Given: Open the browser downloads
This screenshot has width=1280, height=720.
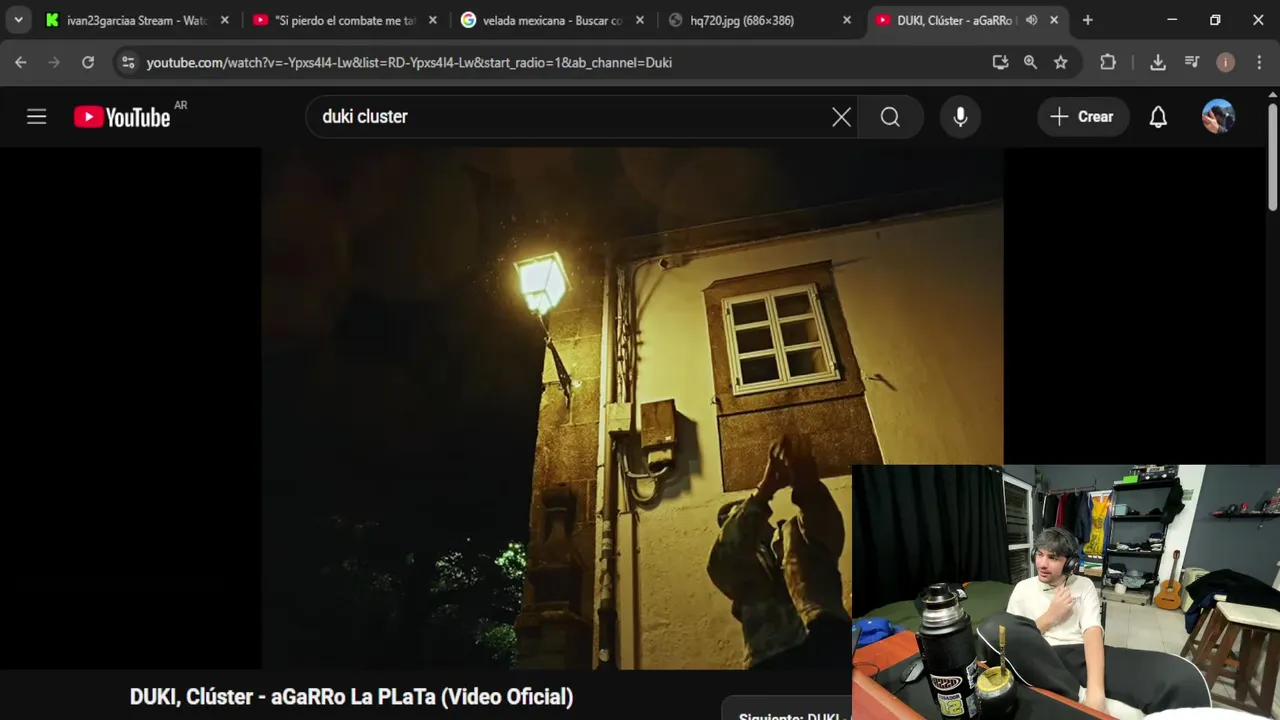Looking at the screenshot, I should tap(1158, 62).
